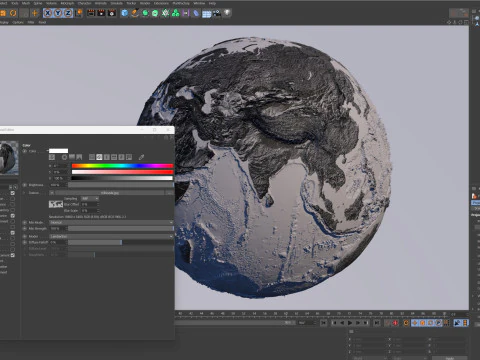This screenshot has width=480, height=360.
Task: Toggle the Mix Mode animation radio dot
Action: coord(25,222)
